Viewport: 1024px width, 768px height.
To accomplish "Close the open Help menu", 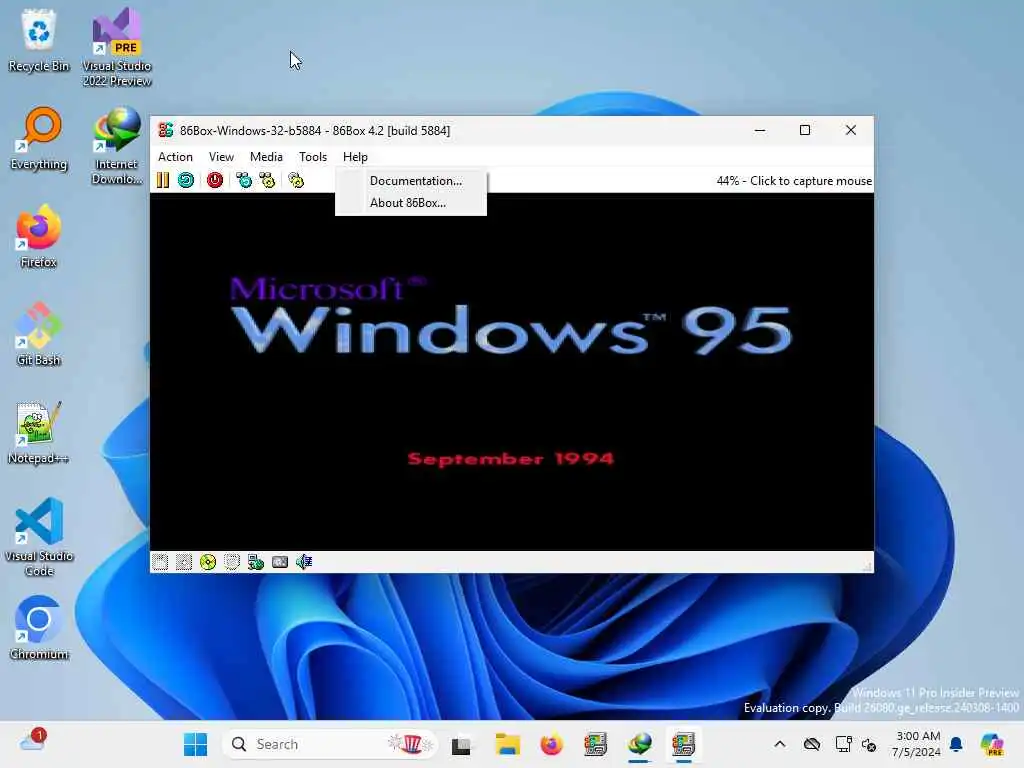I will point(355,157).
